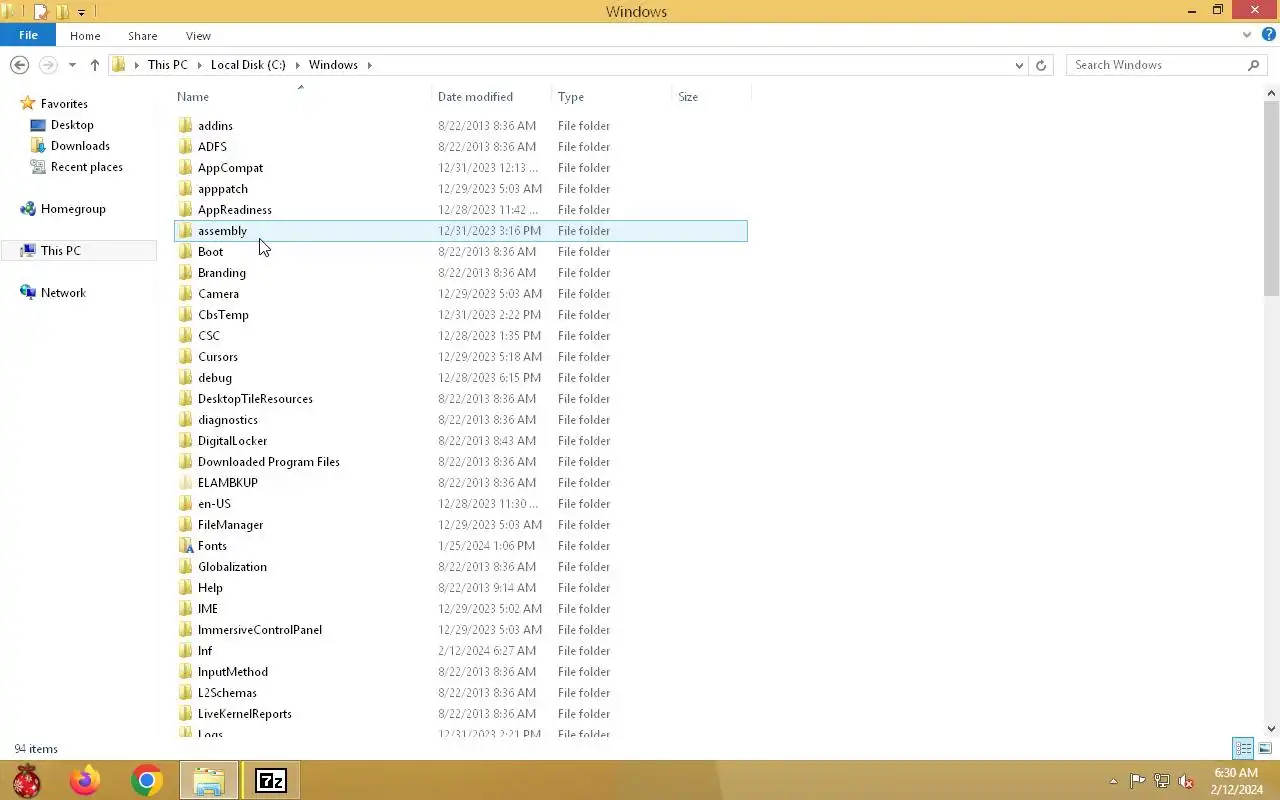Click the Fonts folder icon
The image size is (1280, 800).
(x=185, y=545)
